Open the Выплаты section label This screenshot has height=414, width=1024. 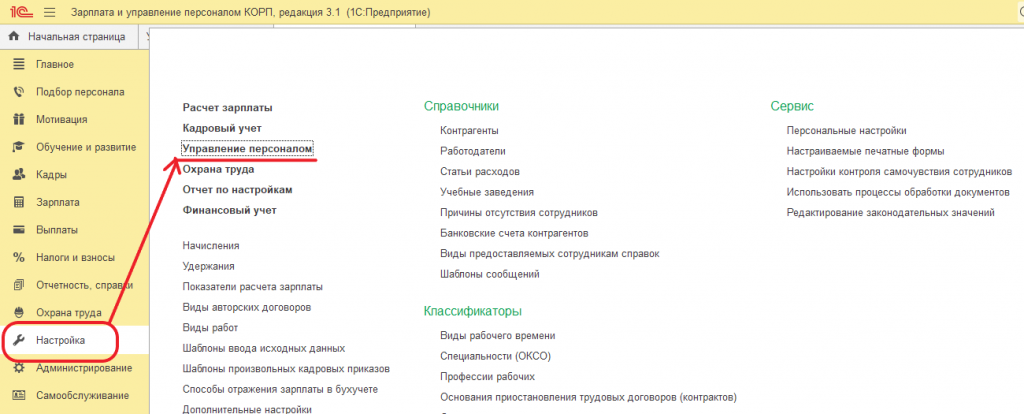57,230
